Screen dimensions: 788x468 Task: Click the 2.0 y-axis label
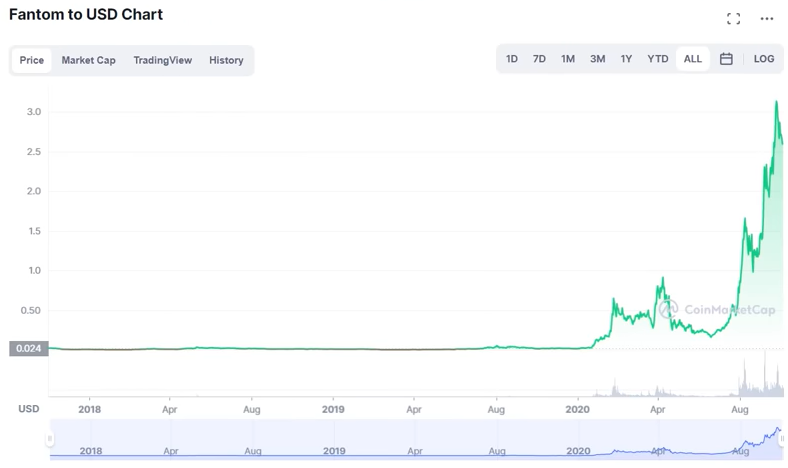[34, 191]
